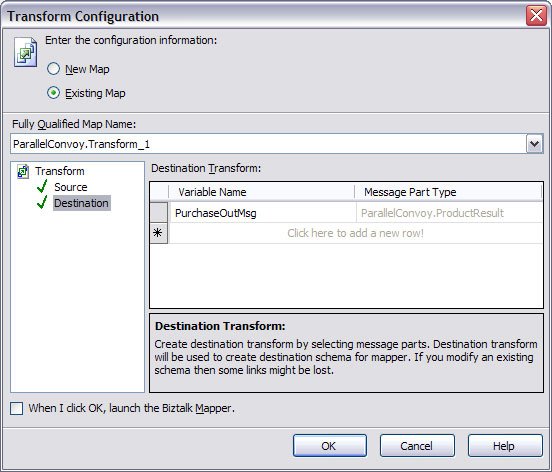Select Destination in the transform tree
Image resolution: width=552 pixels, height=472 pixels.
[x=82, y=203]
